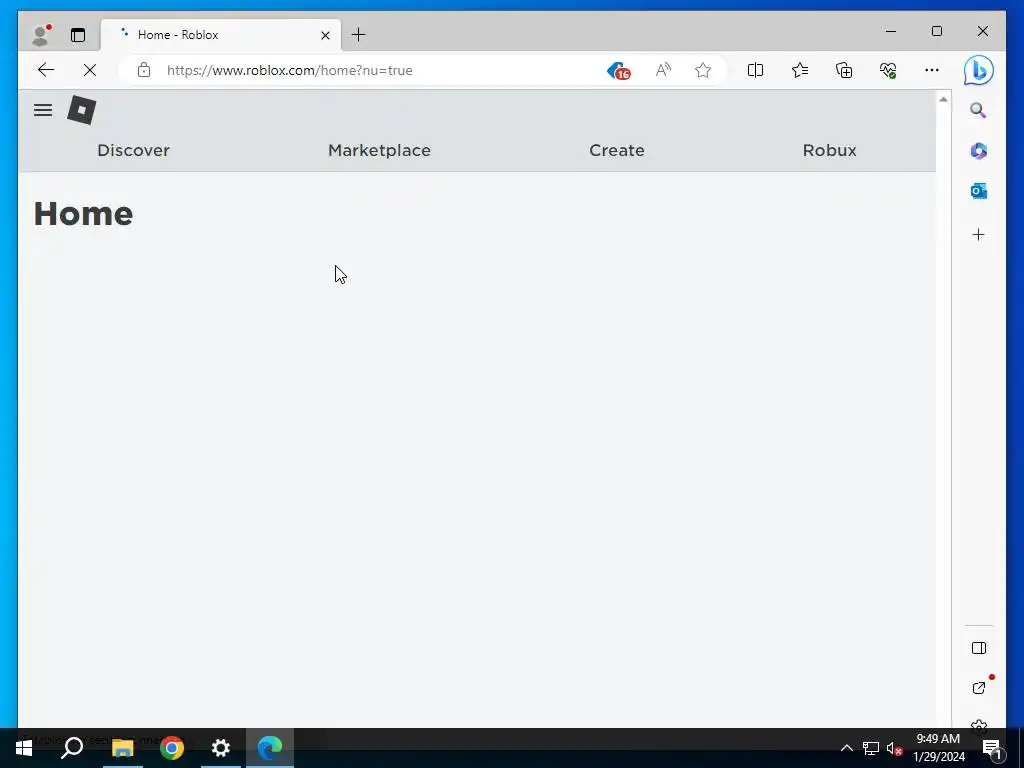Screen dimensions: 1024x768
Task: Minimize the Edge window
Action: pos(891,31)
